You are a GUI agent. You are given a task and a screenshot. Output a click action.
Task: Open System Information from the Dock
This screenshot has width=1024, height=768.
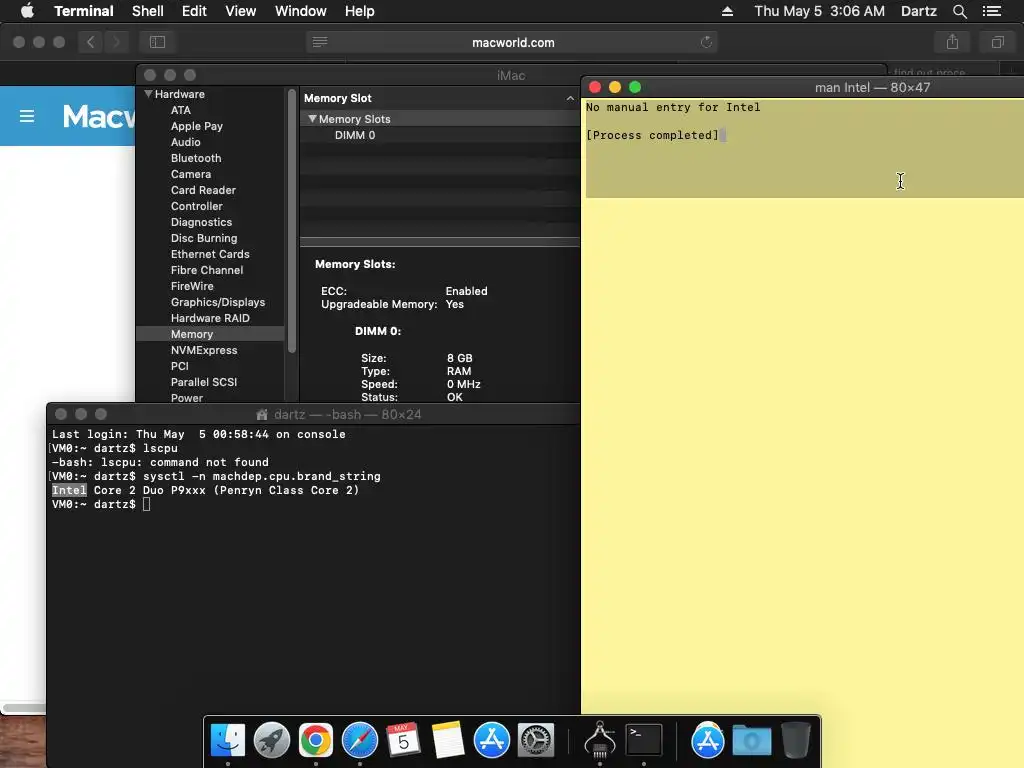click(600, 740)
